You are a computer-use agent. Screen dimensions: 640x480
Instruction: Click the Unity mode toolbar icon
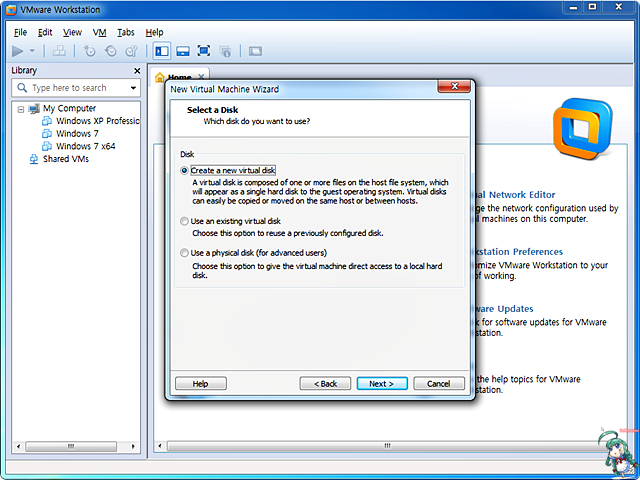point(225,51)
